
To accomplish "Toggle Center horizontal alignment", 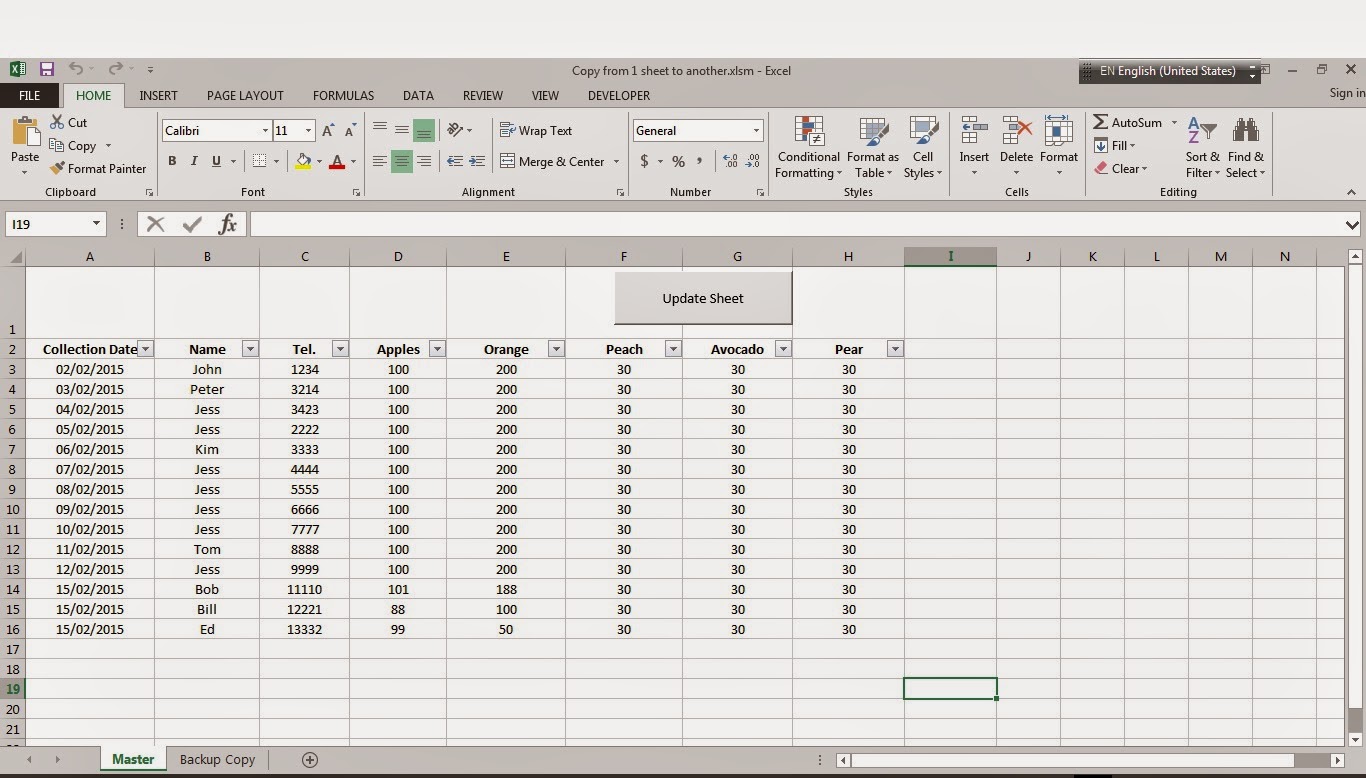I will pyautogui.click(x=401, y=161).
